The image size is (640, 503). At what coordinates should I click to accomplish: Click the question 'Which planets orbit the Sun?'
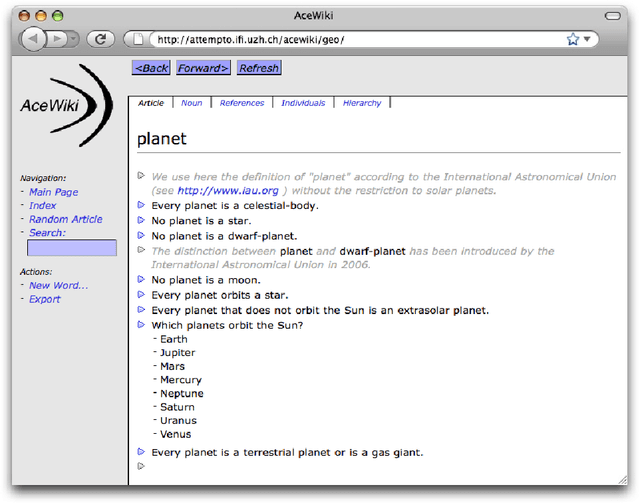[227, 325]
